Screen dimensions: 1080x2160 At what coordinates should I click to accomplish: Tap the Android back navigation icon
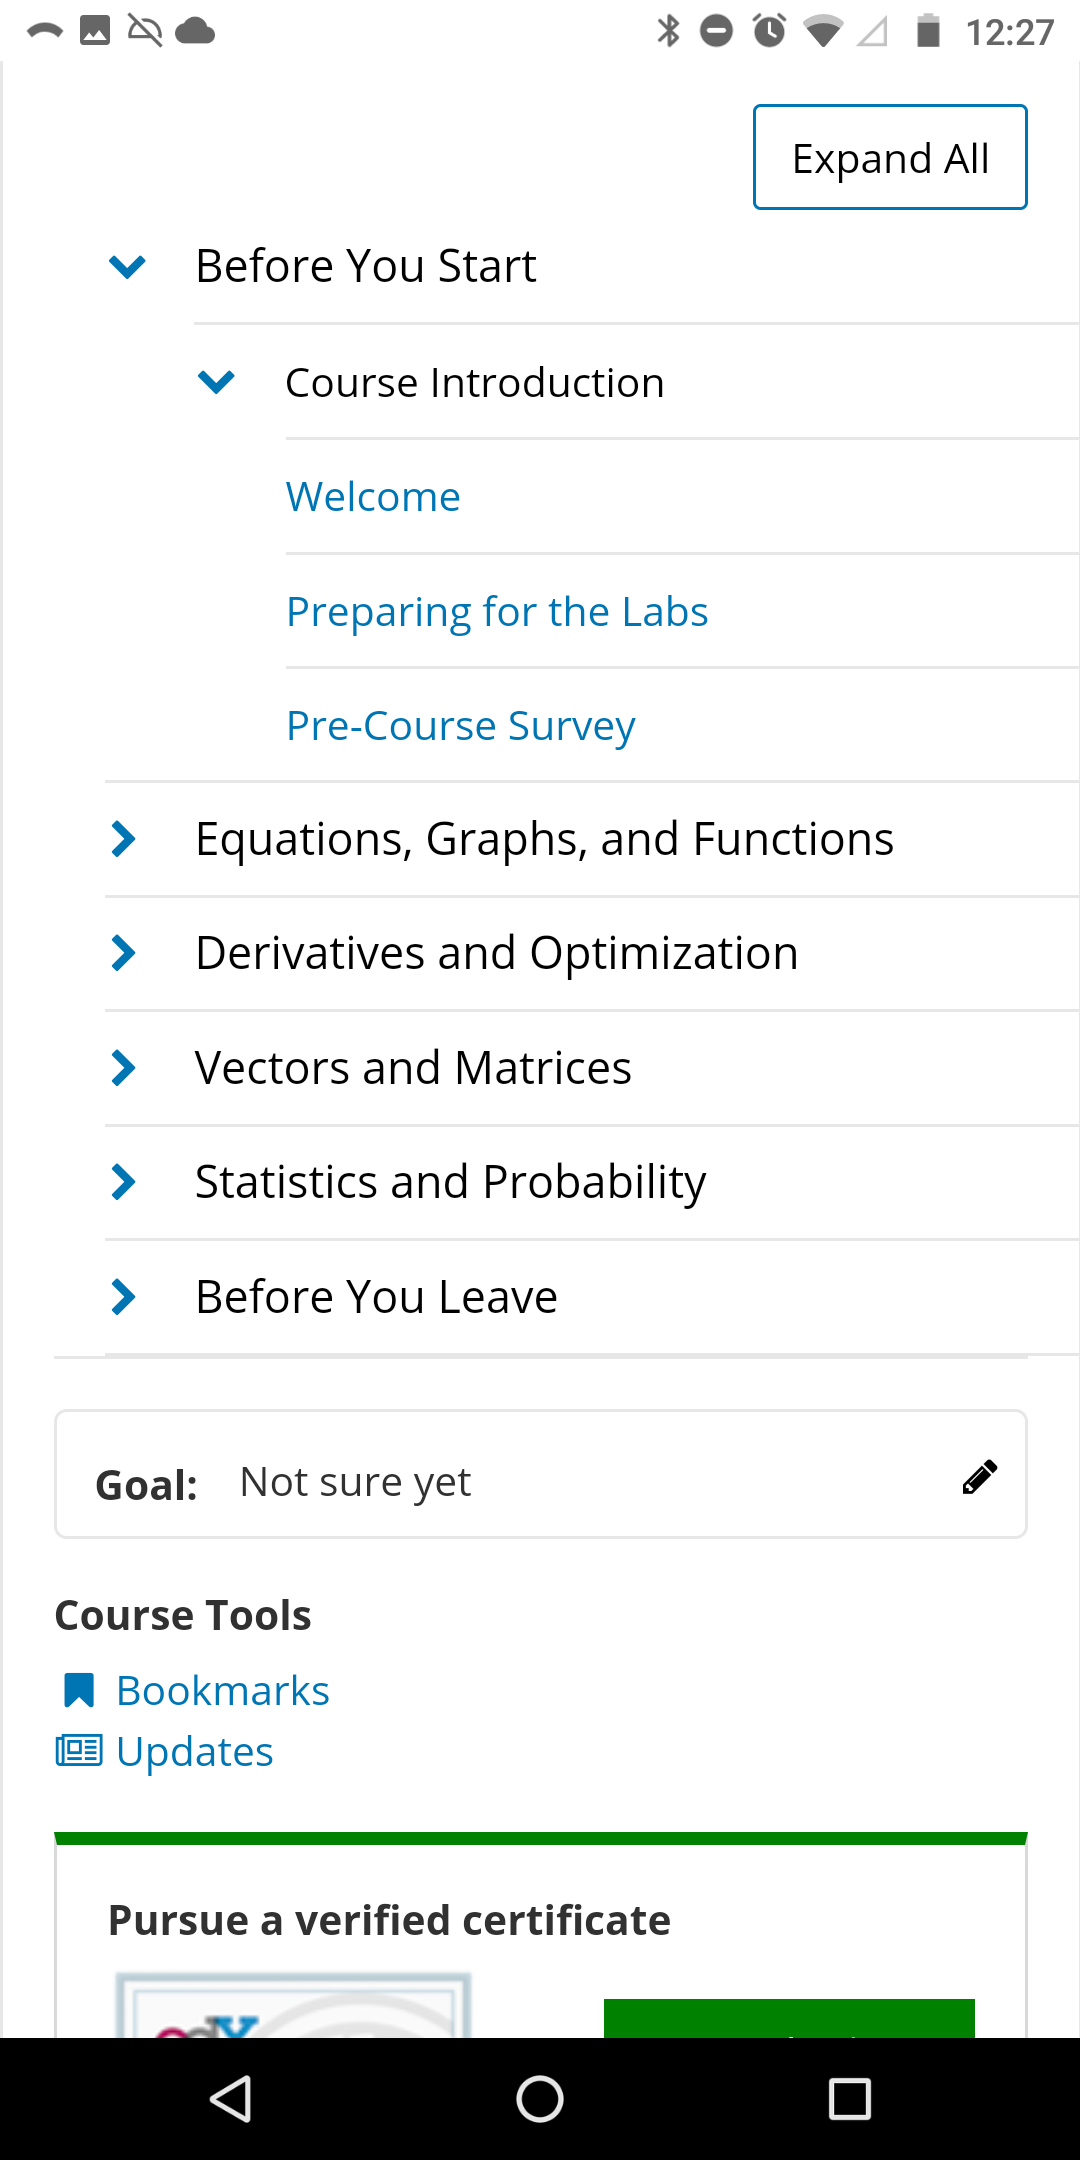tap(231, 2098)
